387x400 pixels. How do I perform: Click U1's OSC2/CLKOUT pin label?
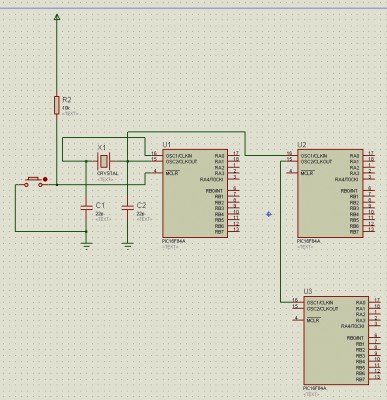pos(181,162)
